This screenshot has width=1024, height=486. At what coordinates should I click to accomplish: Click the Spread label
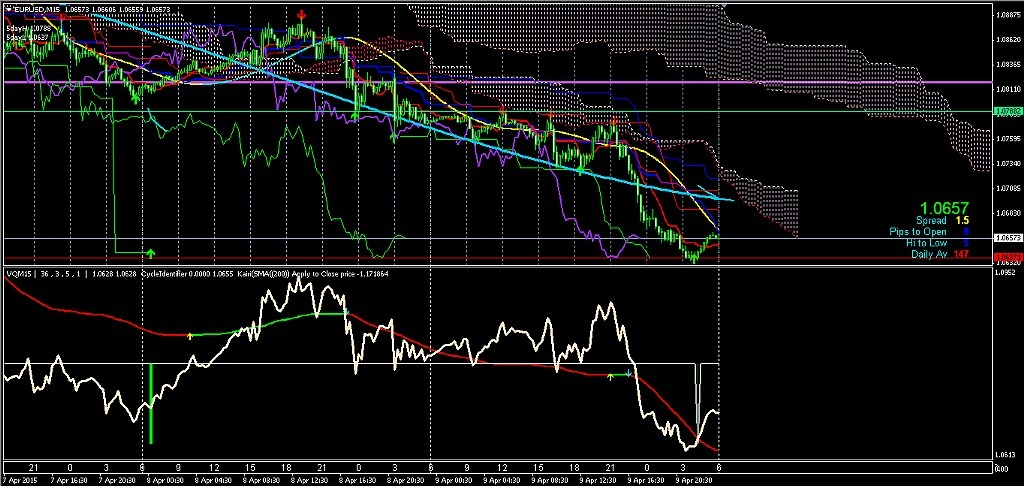932,221
